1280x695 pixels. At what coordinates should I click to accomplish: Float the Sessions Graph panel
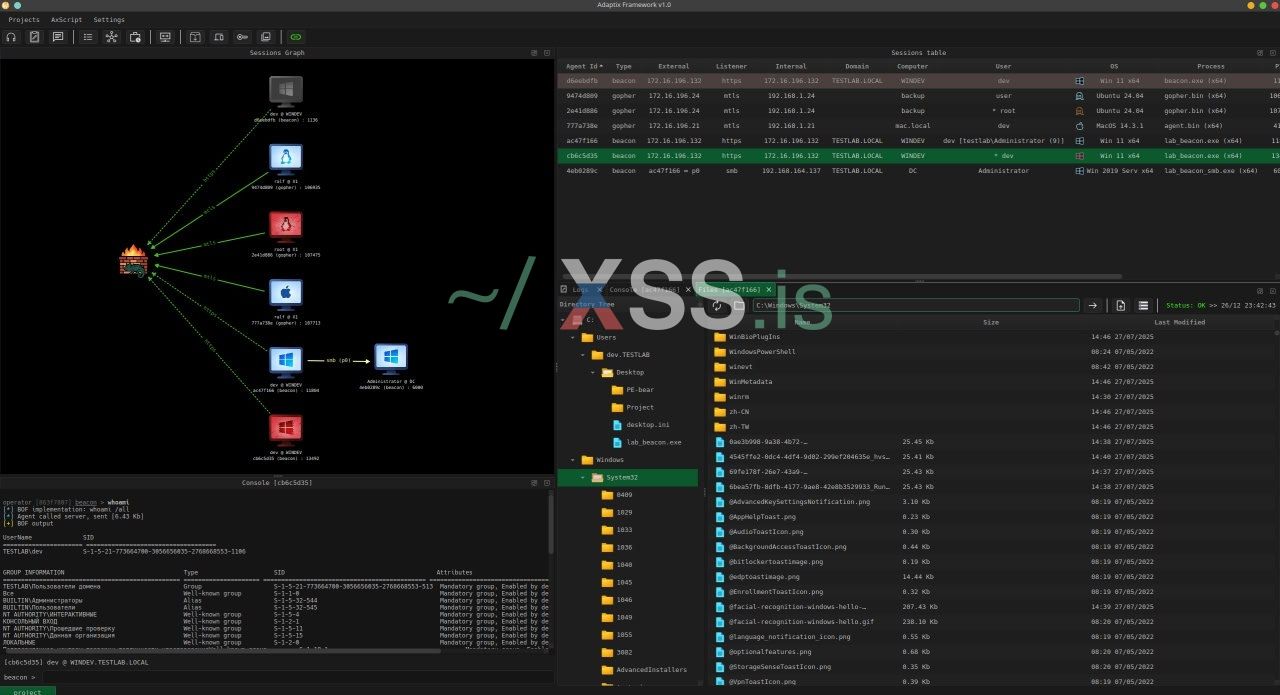click(x=534, y=53)
